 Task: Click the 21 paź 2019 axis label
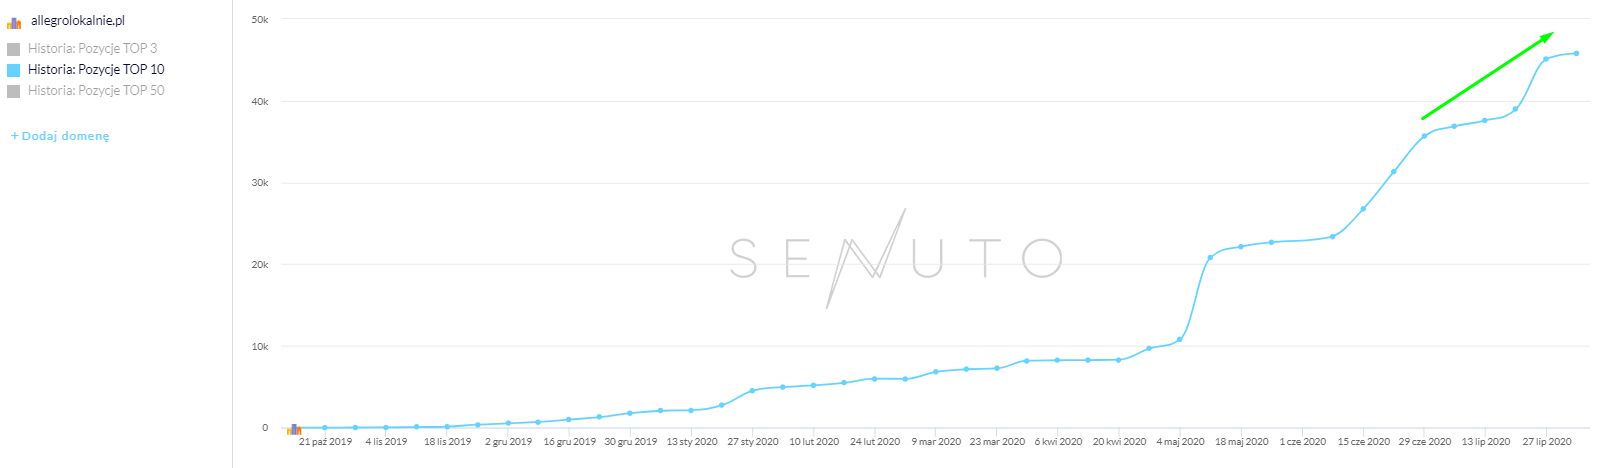pos(325,441)
